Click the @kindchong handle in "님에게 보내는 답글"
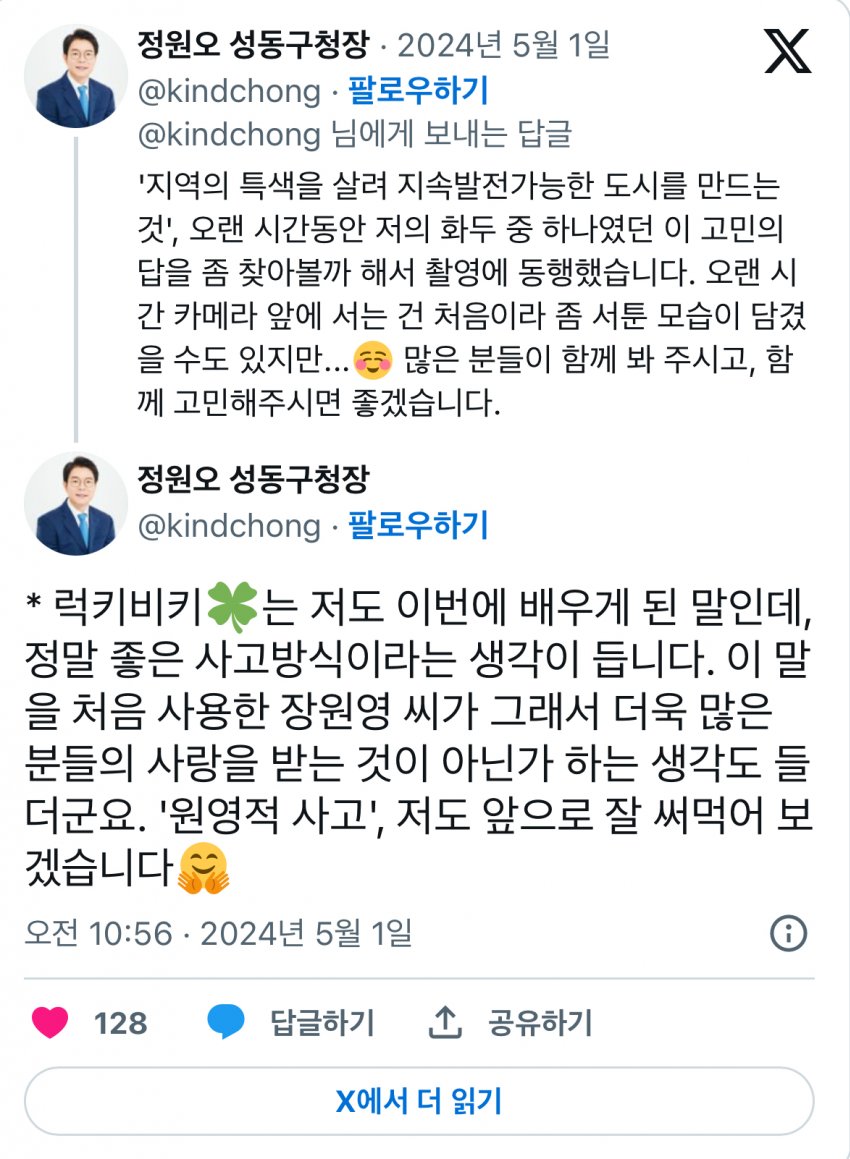Screen dimensions: 850x1159 click(229, 134)
